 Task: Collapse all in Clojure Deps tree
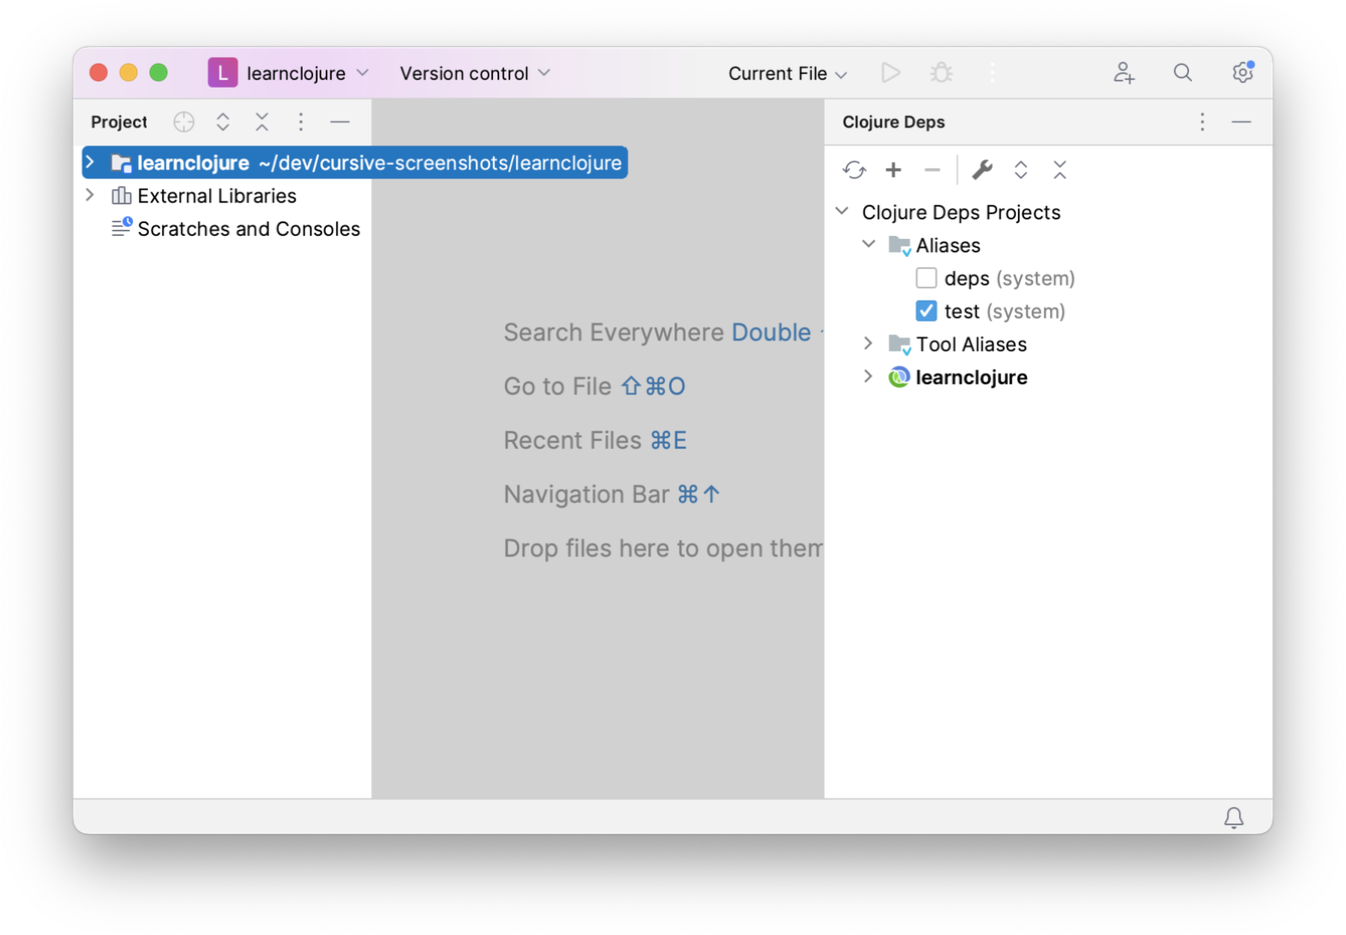click(1060, 170)
